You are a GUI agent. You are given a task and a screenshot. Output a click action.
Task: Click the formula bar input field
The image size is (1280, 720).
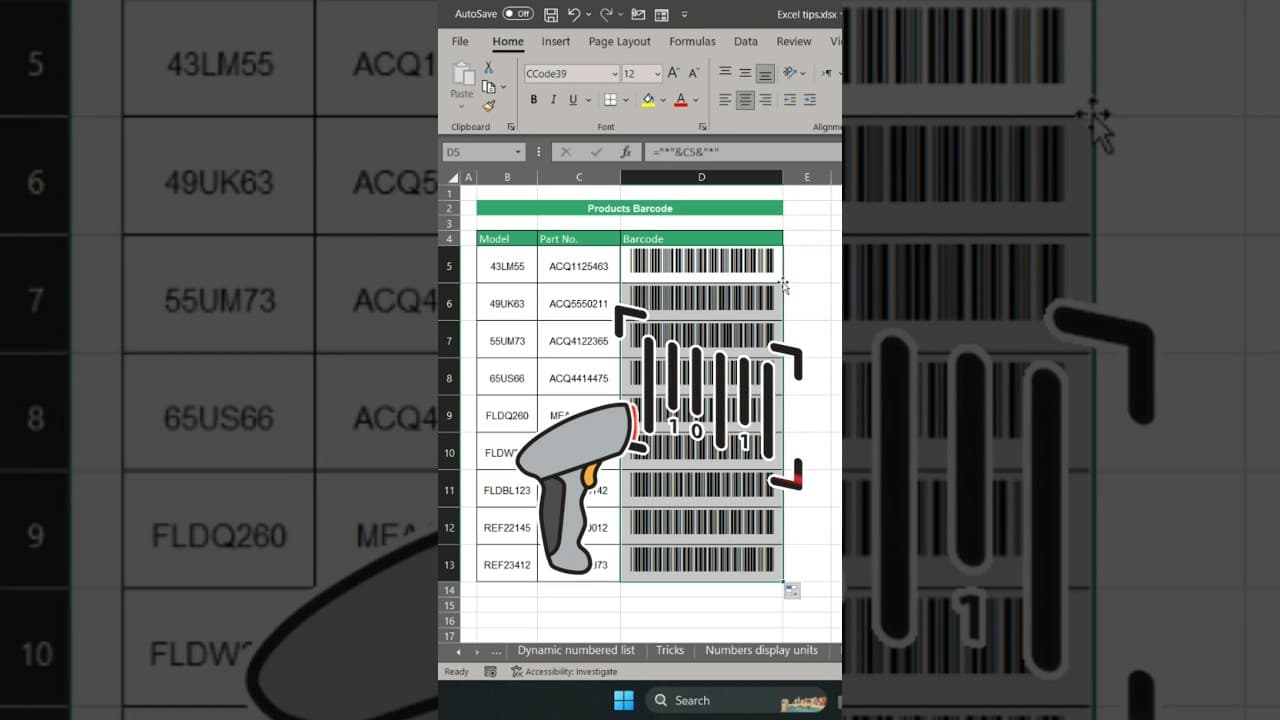[745, 152]
